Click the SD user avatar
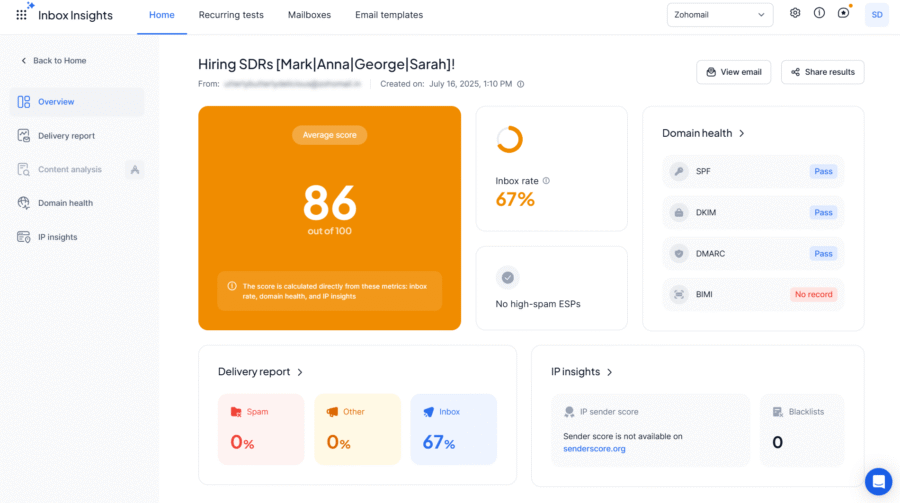900x503 pixels. tap(876, 15)
